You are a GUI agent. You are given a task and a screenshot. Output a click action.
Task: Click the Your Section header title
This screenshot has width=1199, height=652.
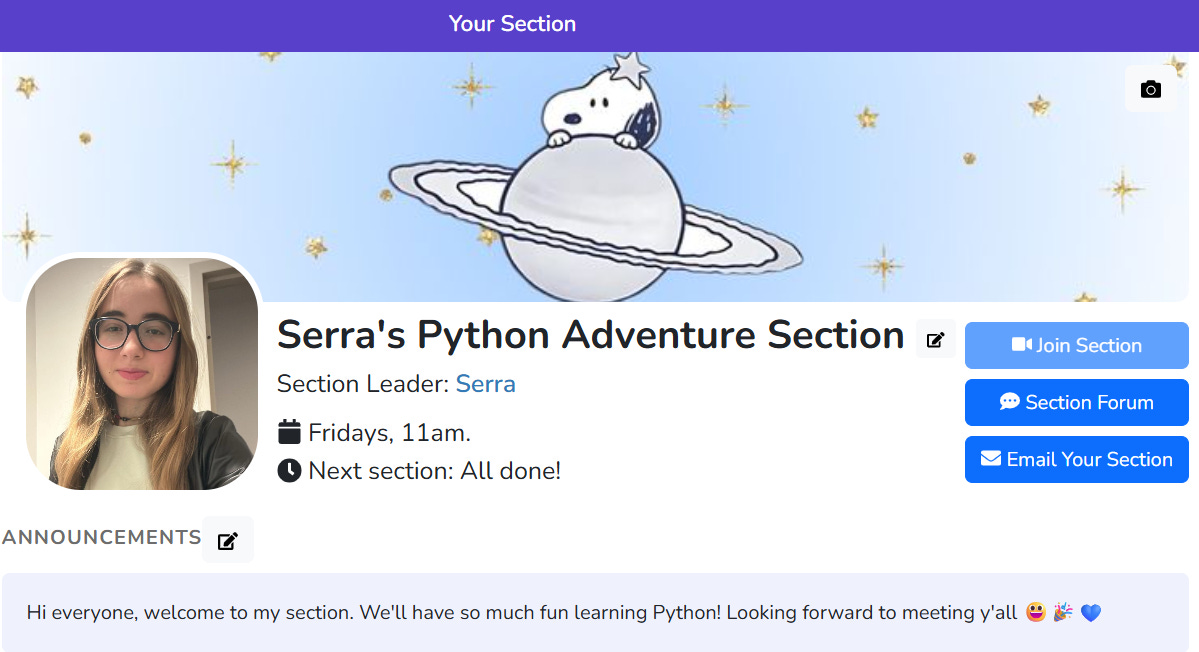tap(512, 24)
